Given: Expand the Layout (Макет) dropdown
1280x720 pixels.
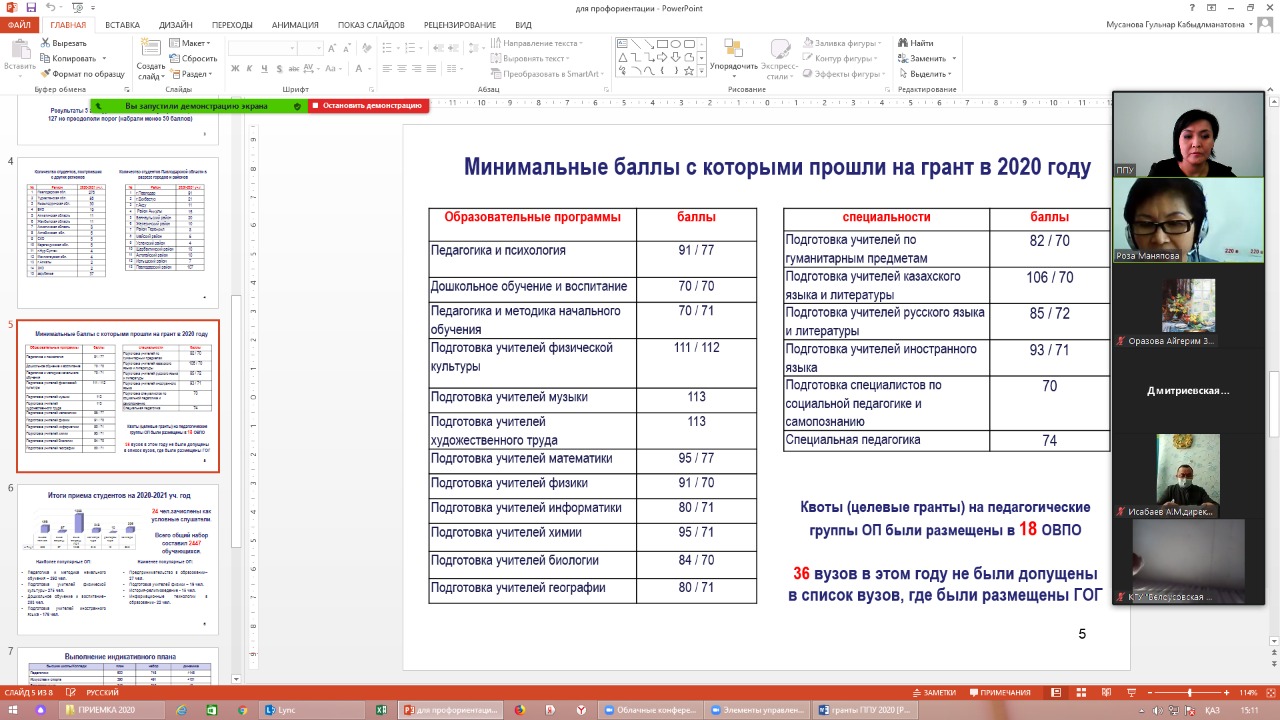Looking at the screenshot, I should click(x=190, y=43).
